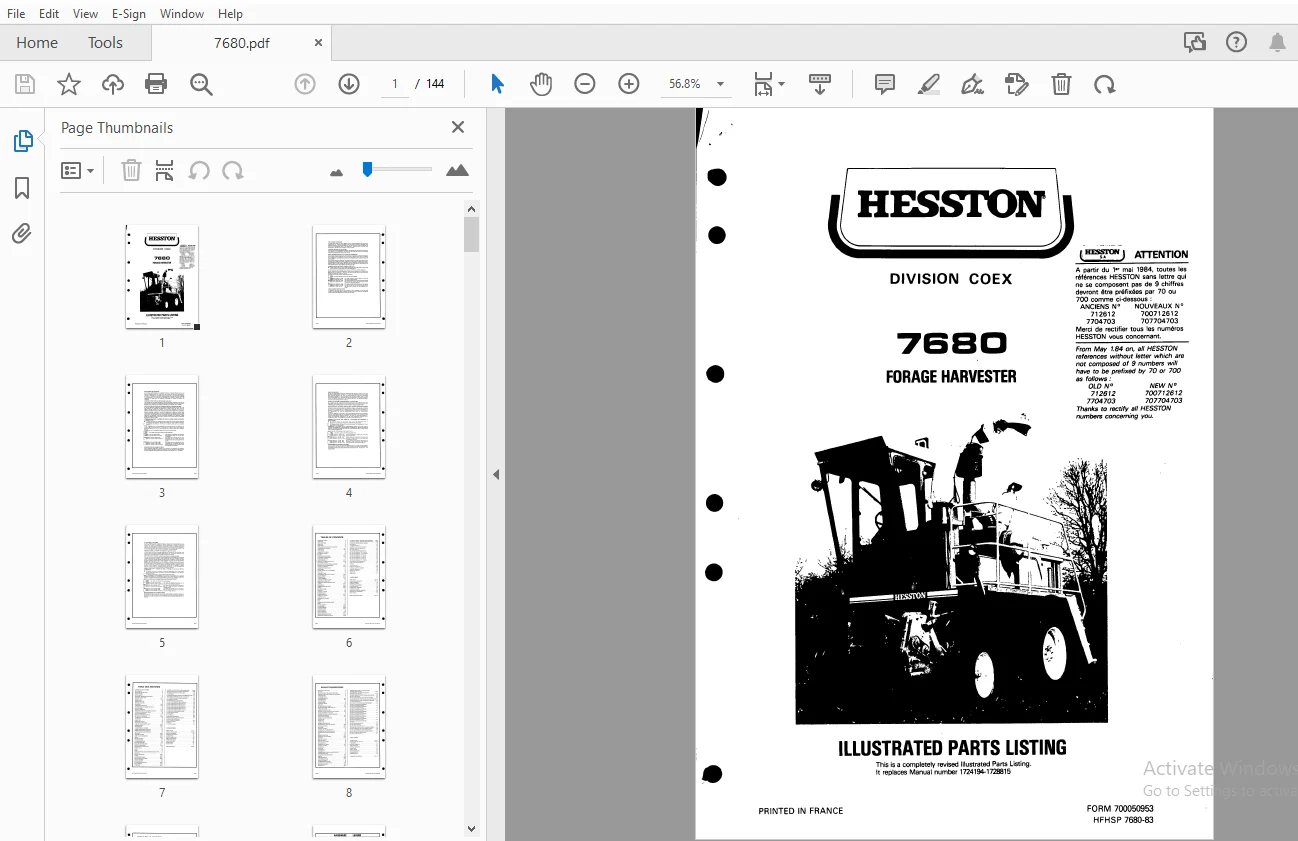This screenshot has width=1298, height=841.
Task: Open the share and review chat icon
Action: pyautogui.click(x=1194, y=42)
